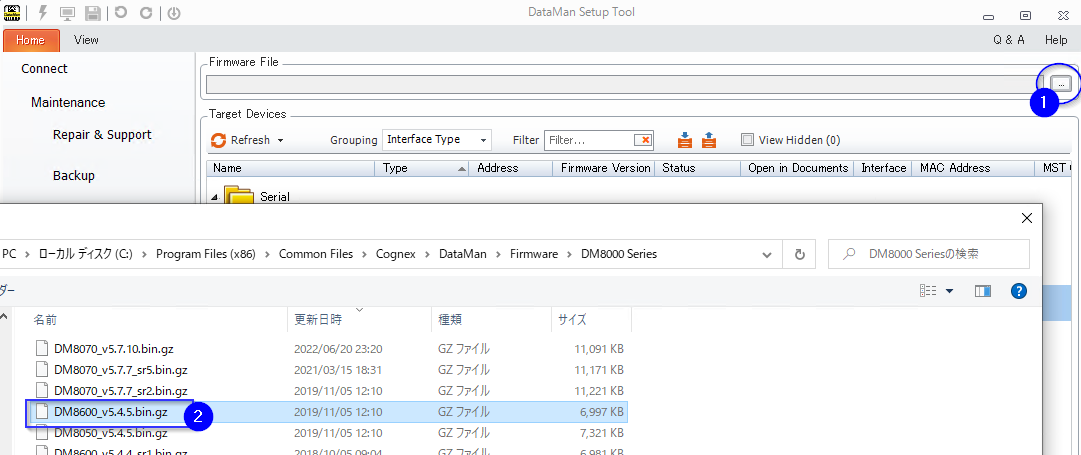Click the redo arrow icon
This screenshot has width=1081, height=455.
tap(145, 12)
